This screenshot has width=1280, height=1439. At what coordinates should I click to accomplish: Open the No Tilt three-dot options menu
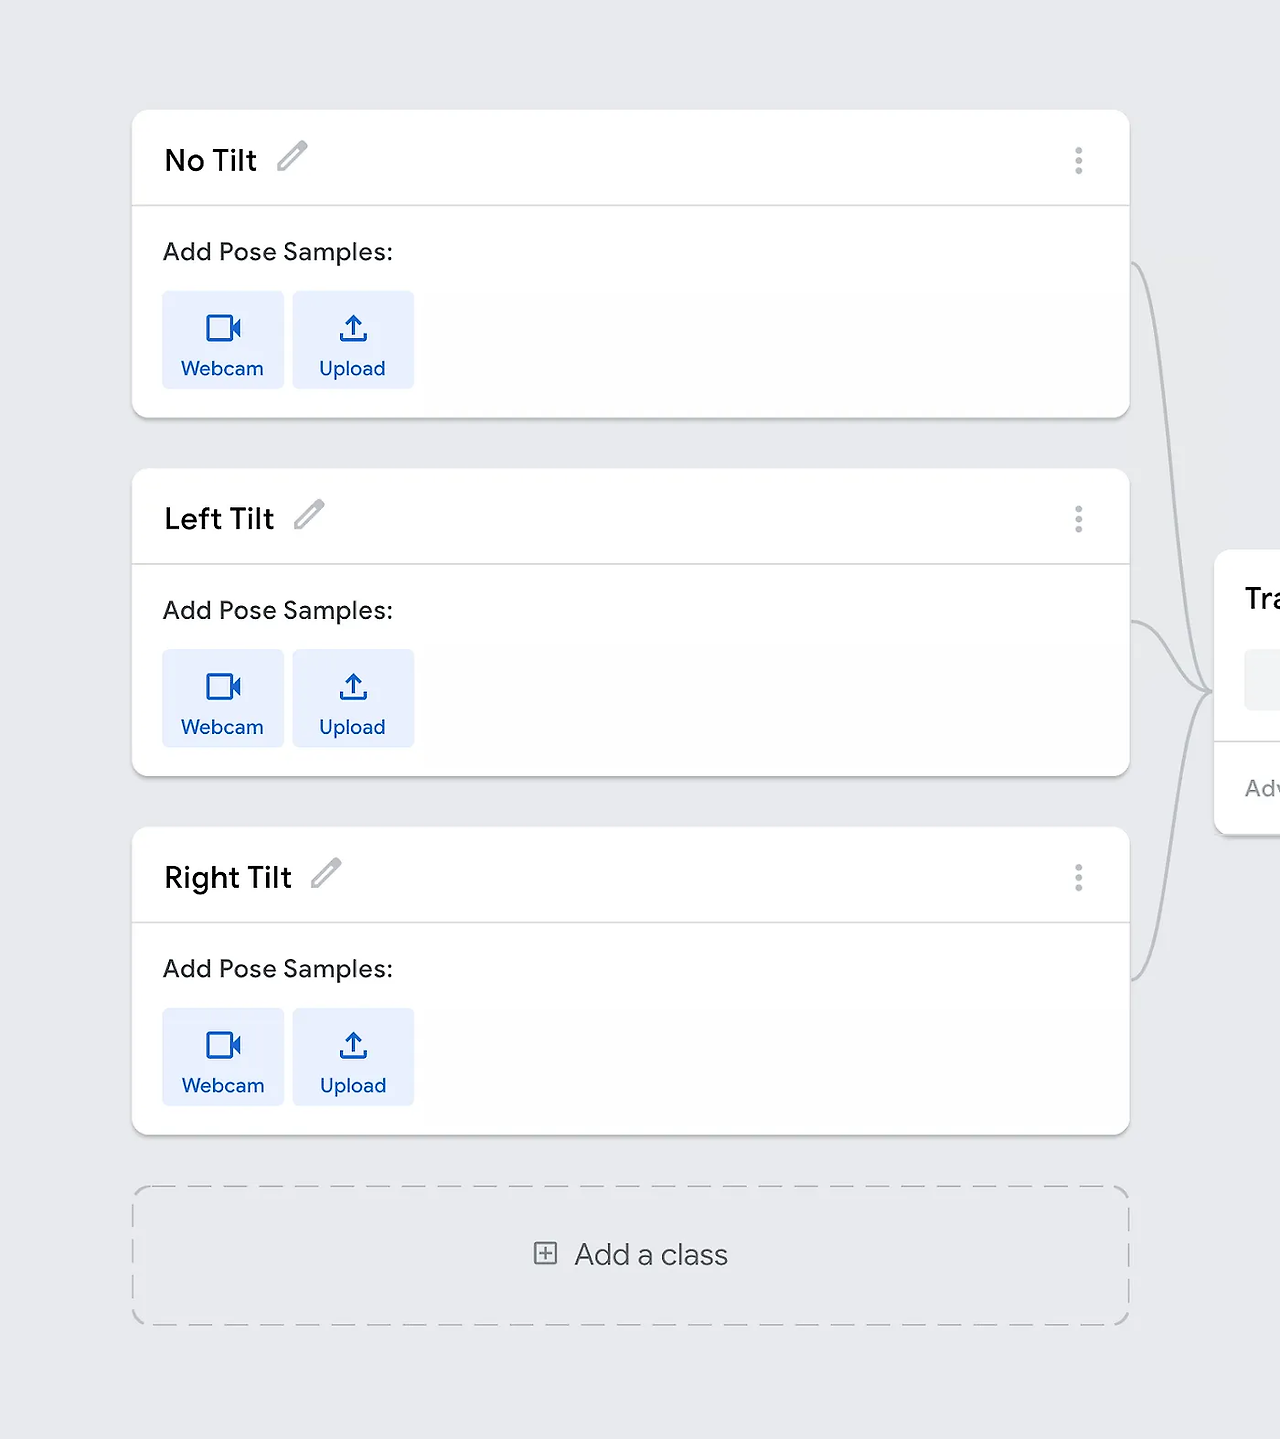pos(1078,161)
